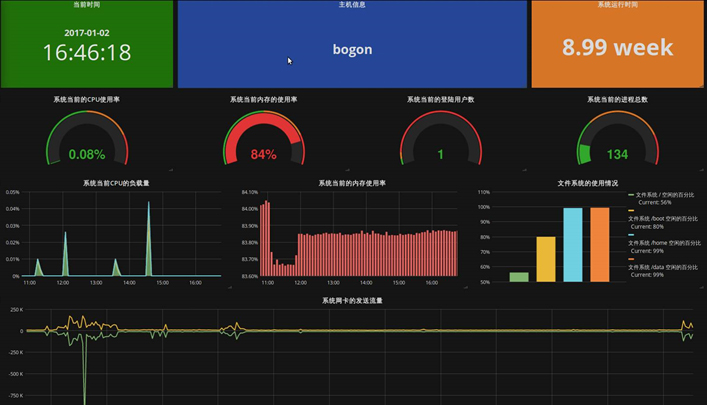
Task: Click the orange /data filesystem bar
Action: tap(600, 245)
